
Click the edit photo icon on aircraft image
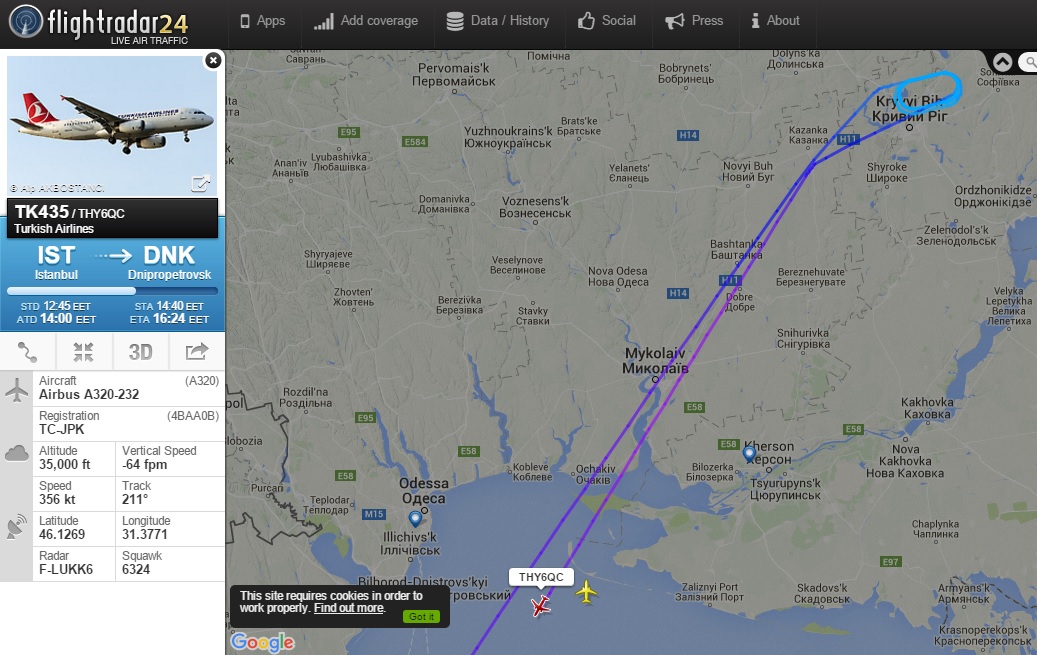(200, 184)
